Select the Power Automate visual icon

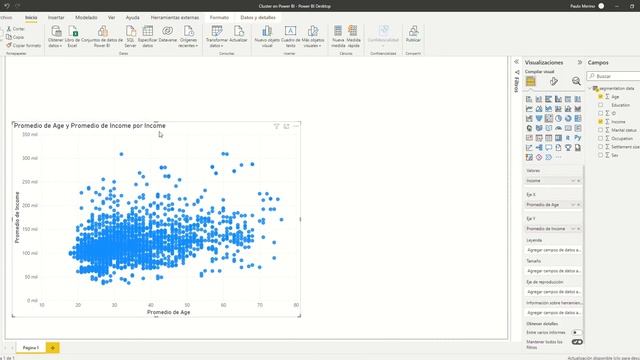tap(549, 157)
